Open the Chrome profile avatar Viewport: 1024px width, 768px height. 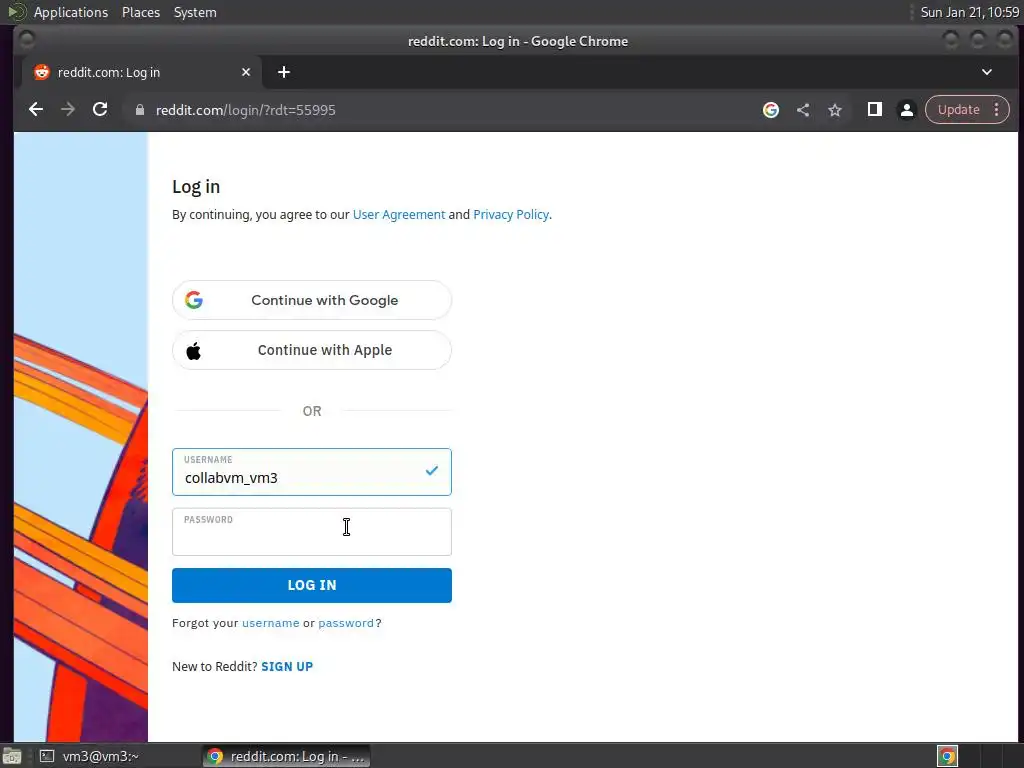tap(906, 110)
